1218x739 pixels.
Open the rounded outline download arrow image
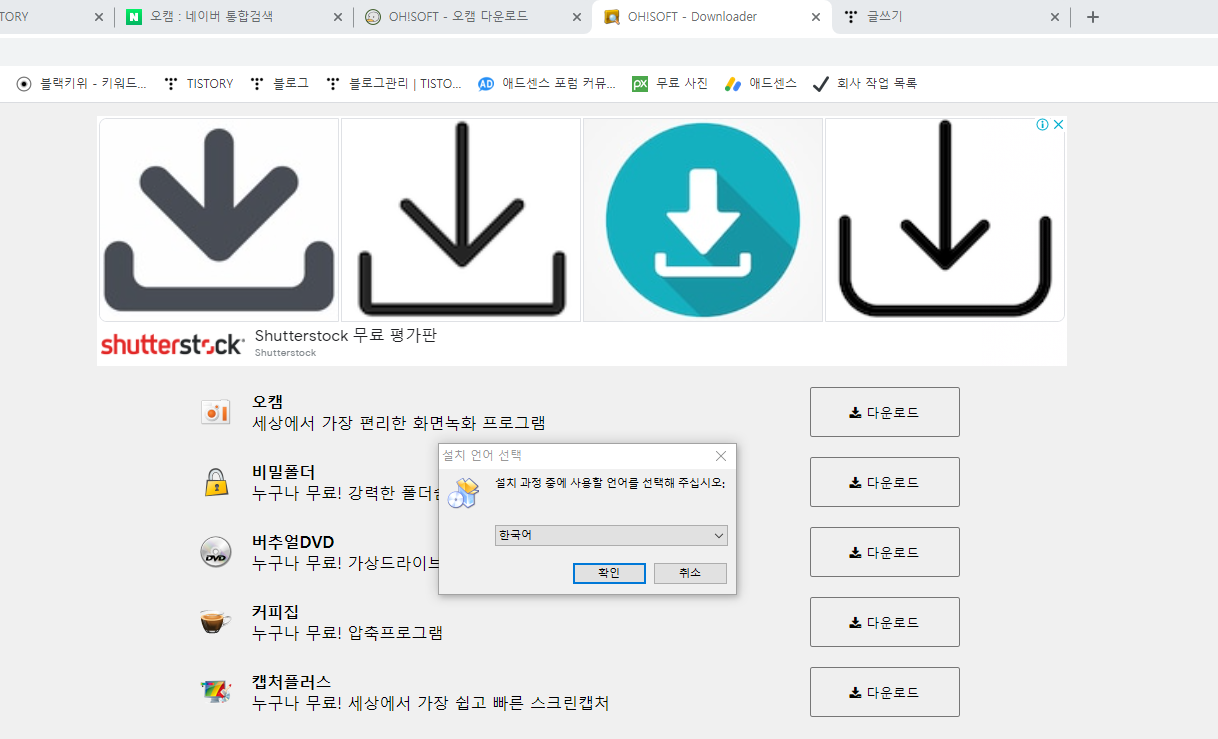tap(945, 220)
